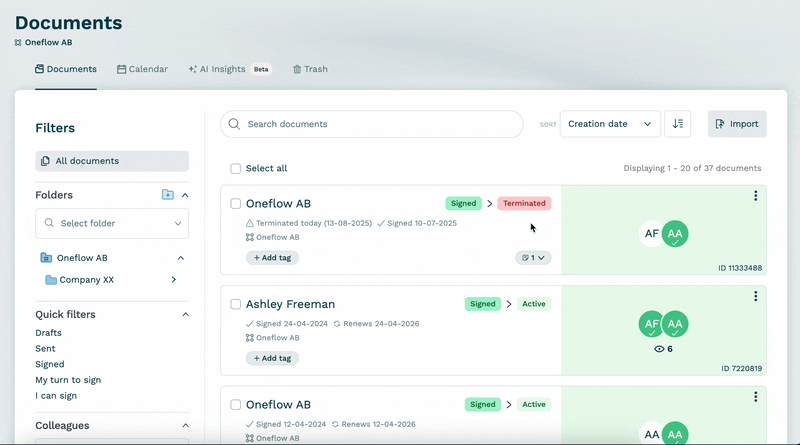Click Renews 24-04-2026 text

[381, 324]
